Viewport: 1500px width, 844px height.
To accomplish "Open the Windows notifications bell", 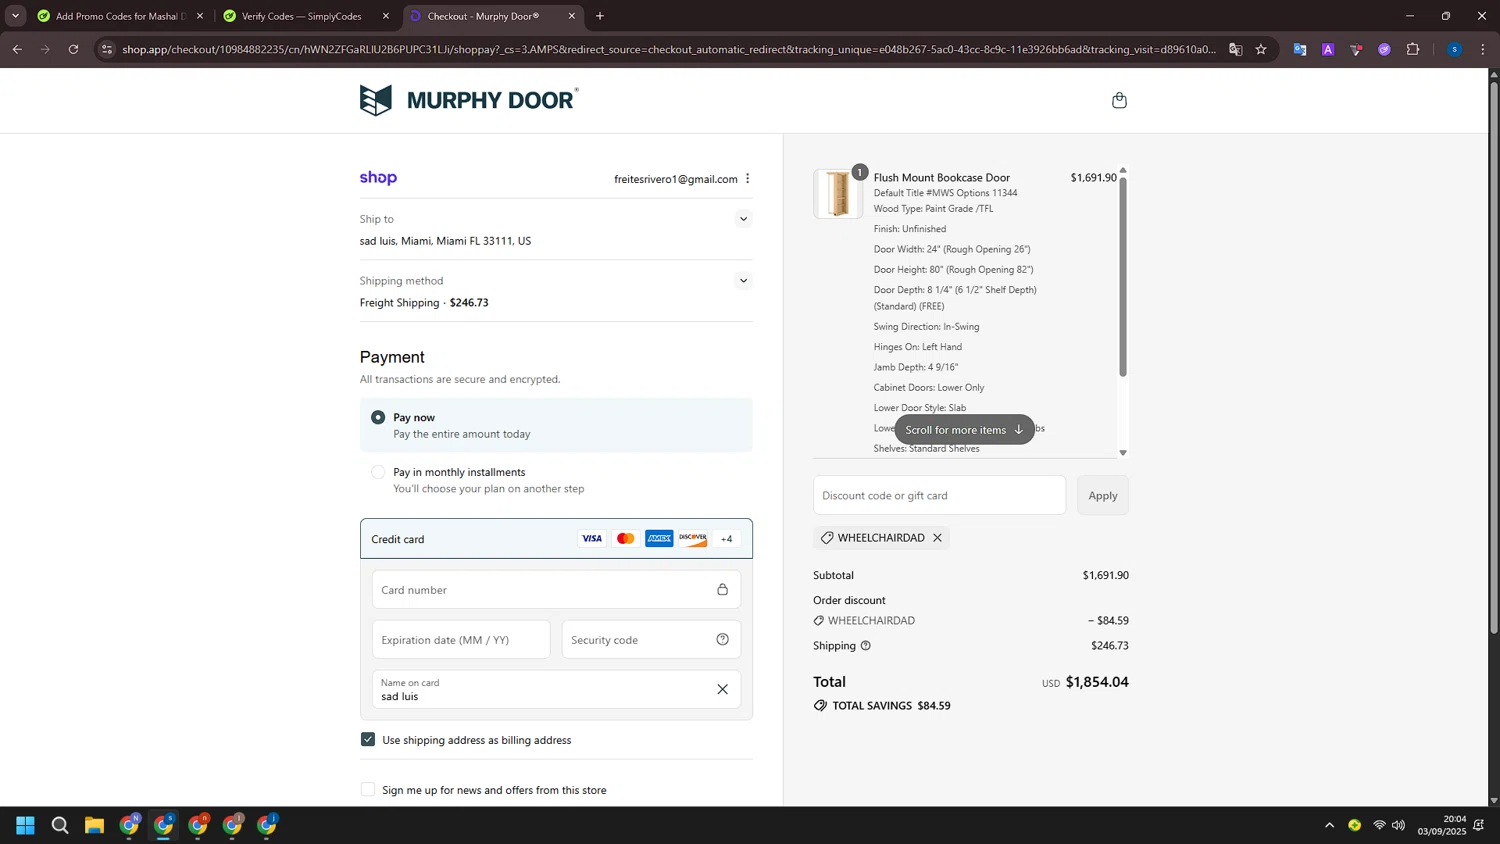I will pos(1478,825).
